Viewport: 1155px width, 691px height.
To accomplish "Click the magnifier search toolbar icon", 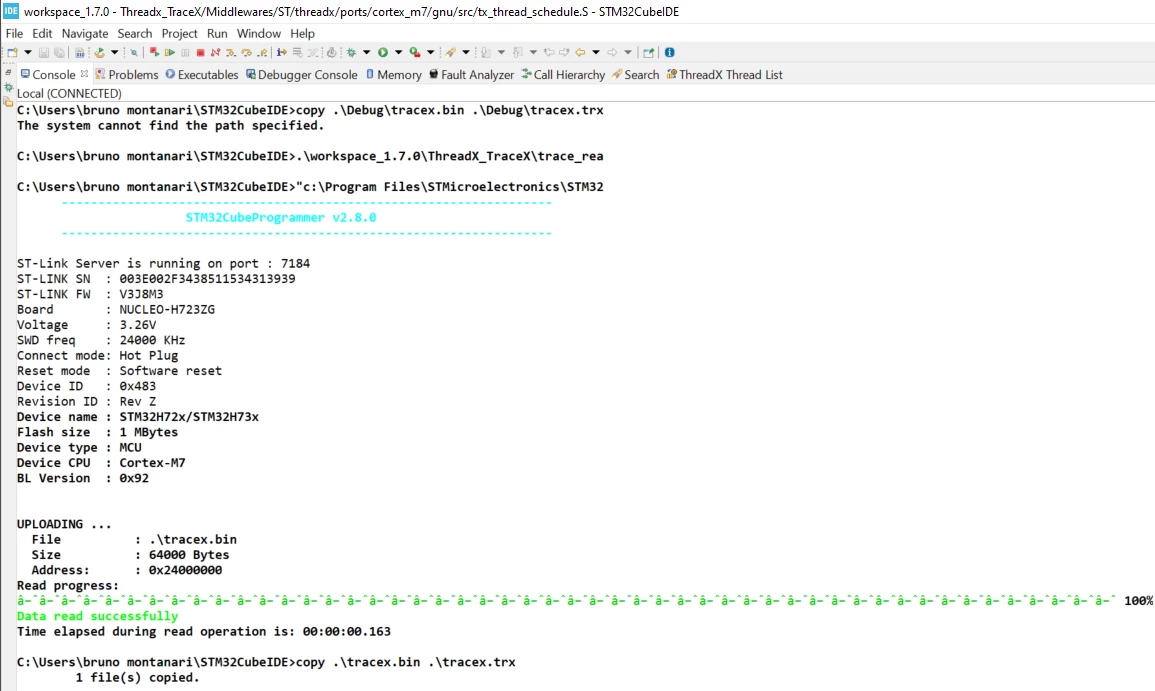I will pyautogui.click(x=134, y=52).
